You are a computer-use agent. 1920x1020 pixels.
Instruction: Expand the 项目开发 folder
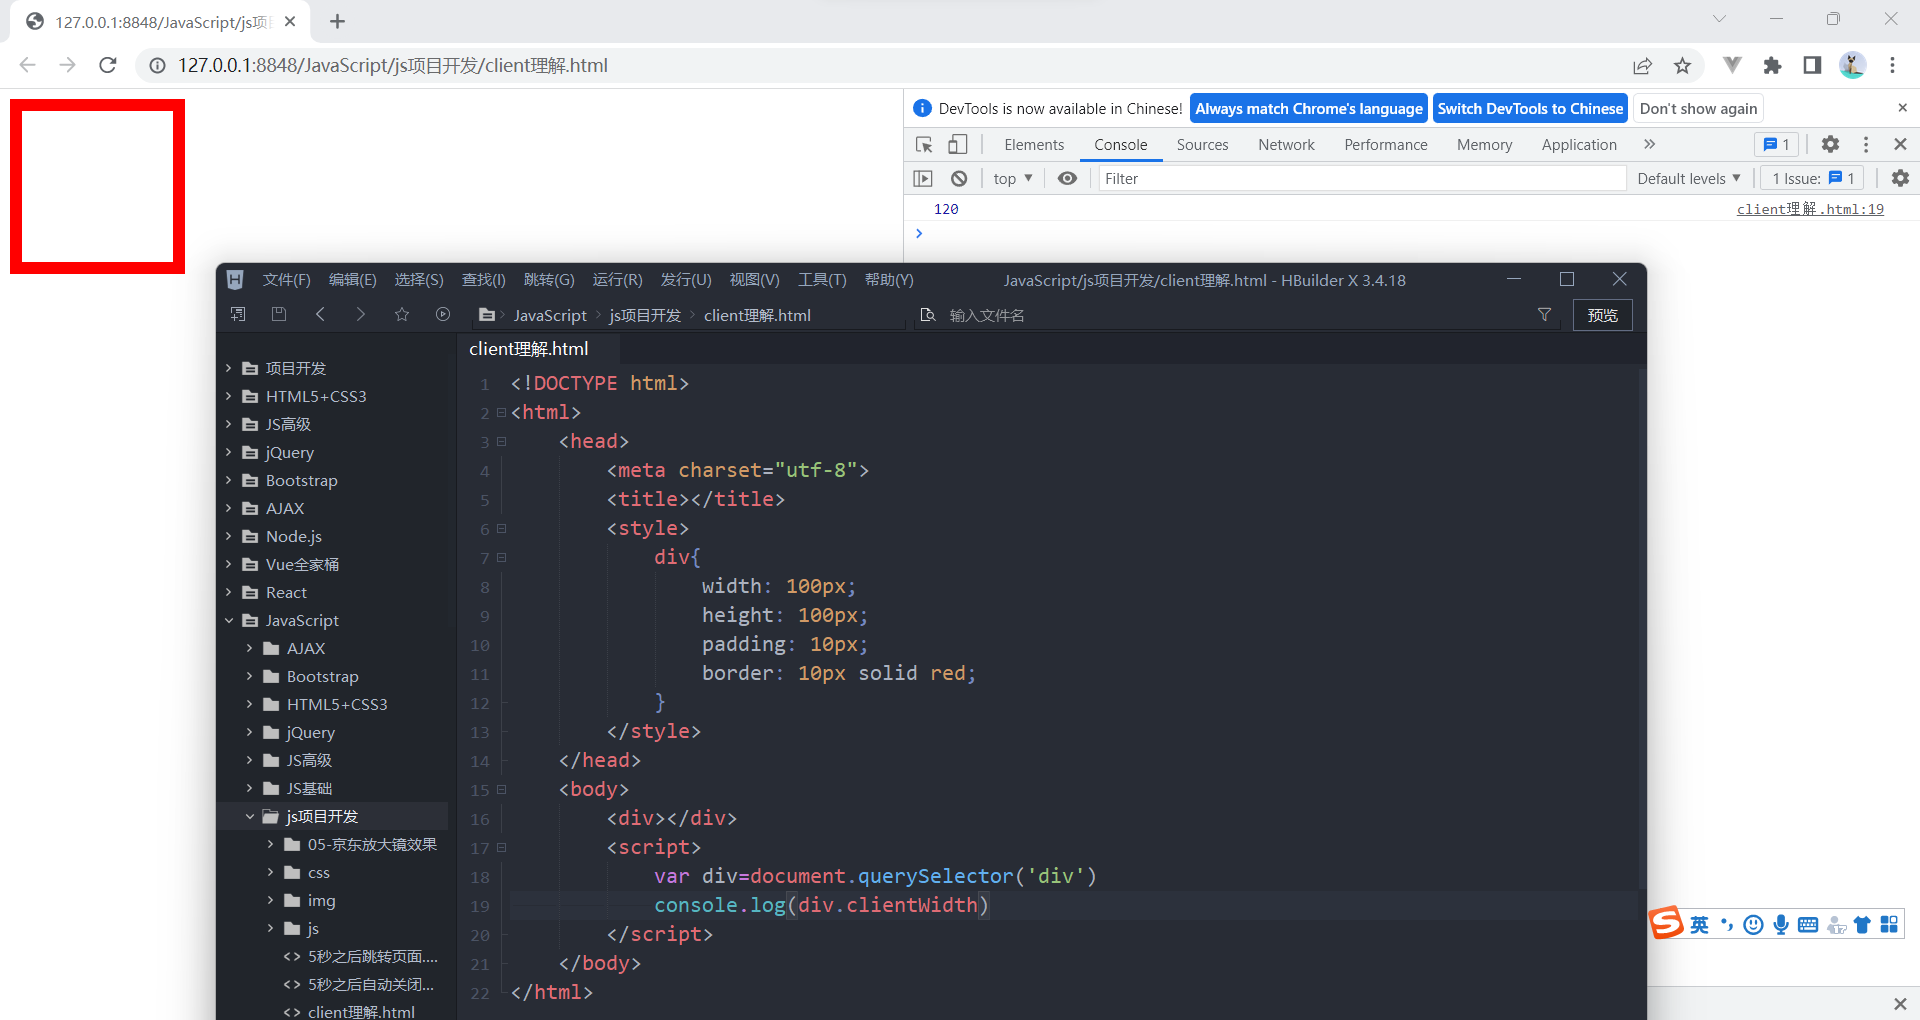[228, 368]
